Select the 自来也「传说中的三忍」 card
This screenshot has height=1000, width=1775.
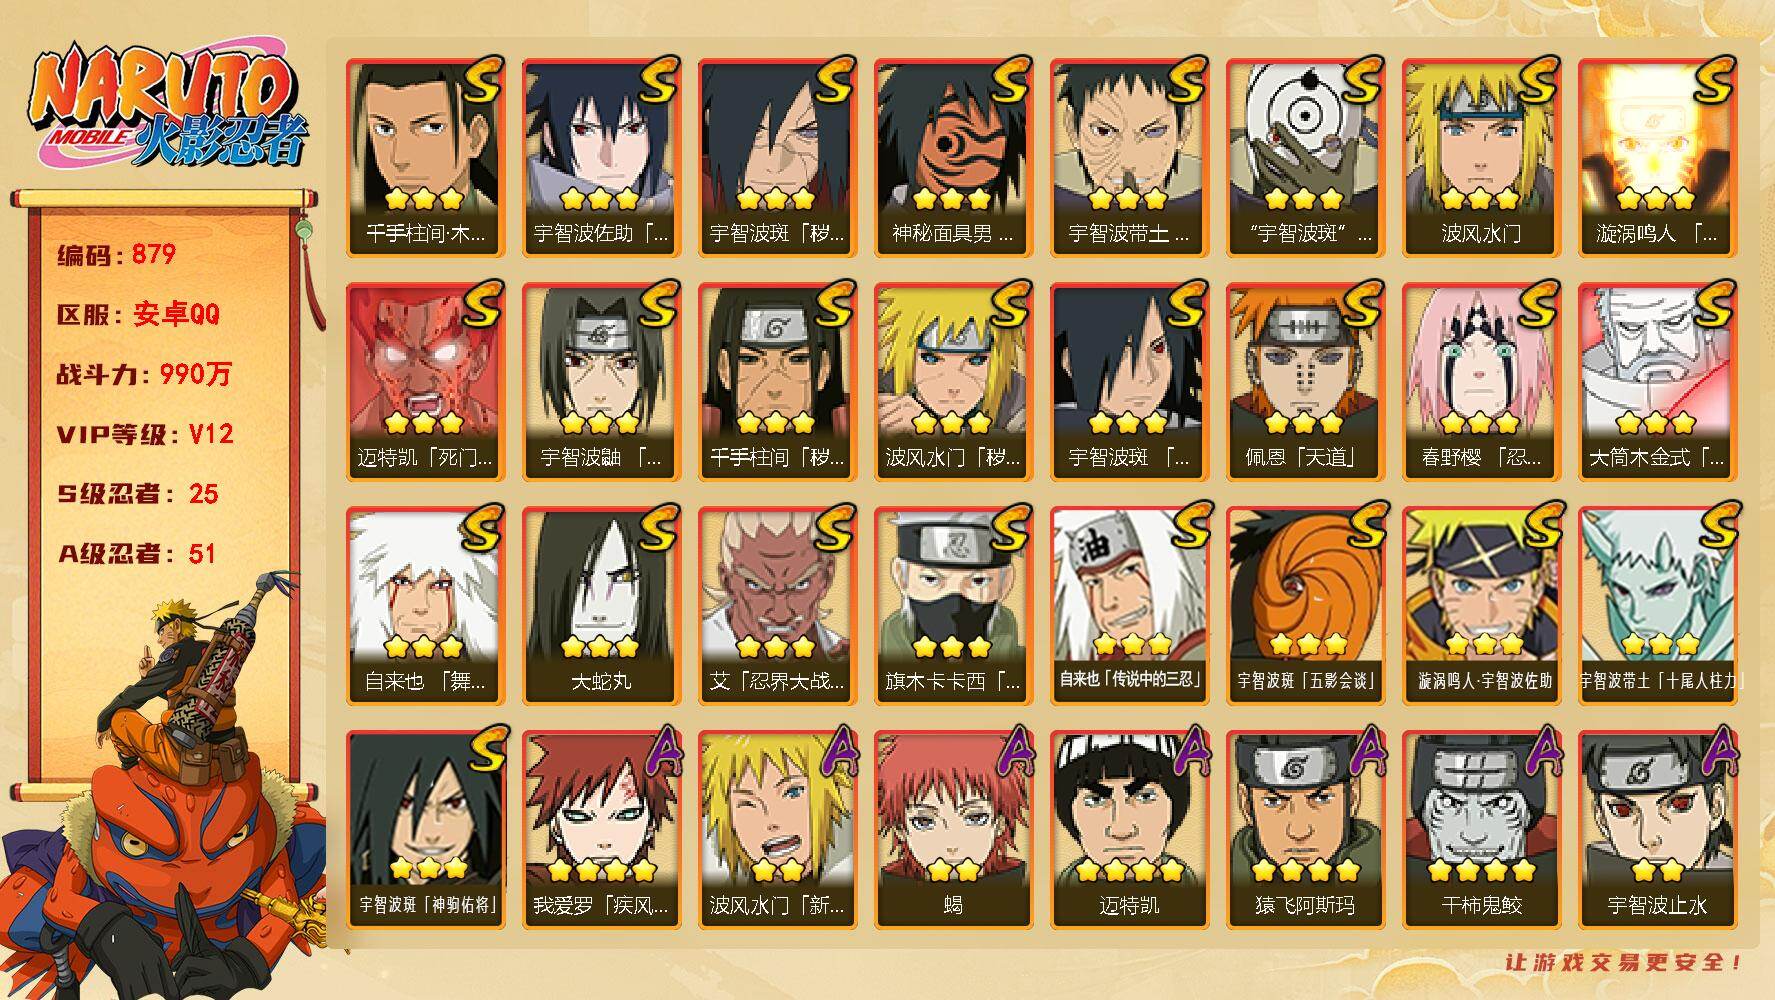pos(1129,605)
